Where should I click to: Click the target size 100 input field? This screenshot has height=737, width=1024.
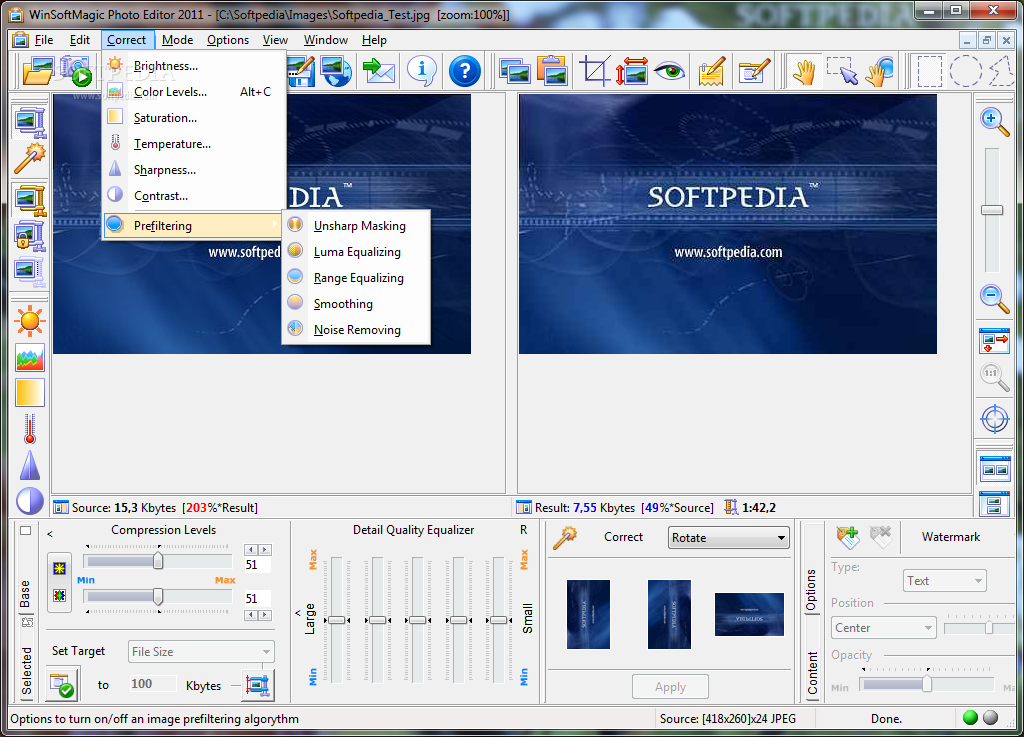[153, 683]
